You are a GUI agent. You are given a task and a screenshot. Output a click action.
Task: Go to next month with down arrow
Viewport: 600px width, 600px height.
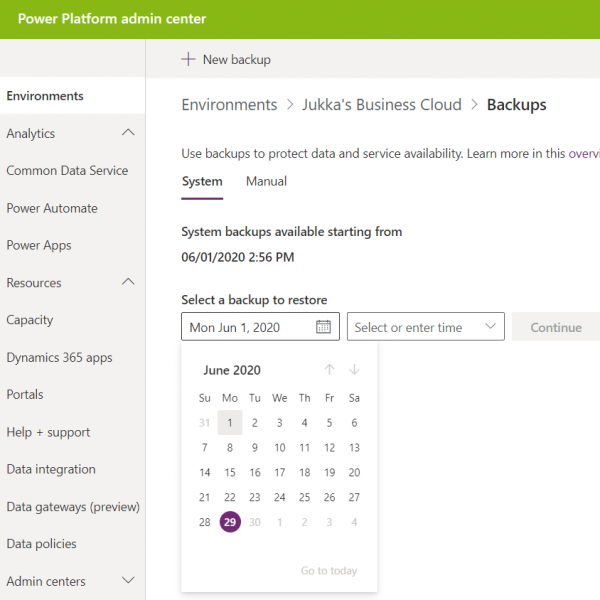click(354, 370)
